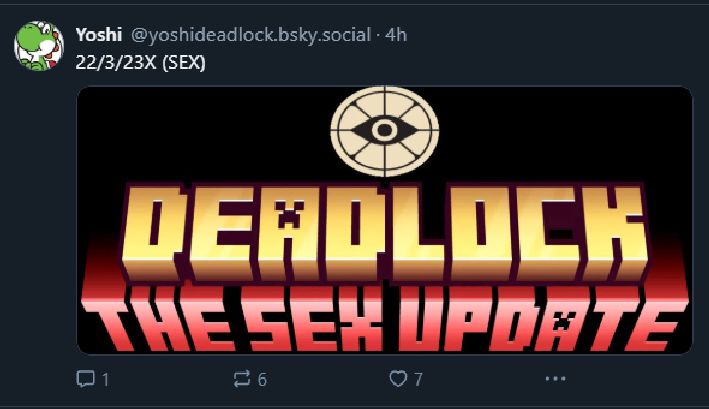Open the post via the 4h timestamp
This screenshot has height=409, width=709.
[x=396, y=35]
